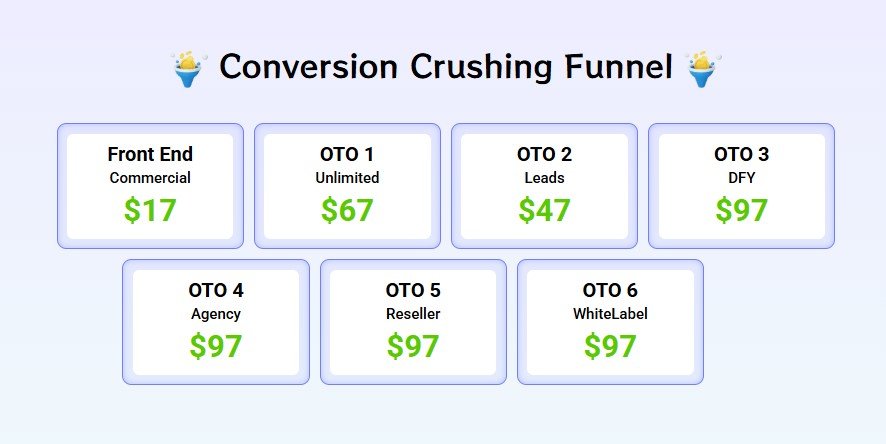This screenshot has height=444, width=886.
Task: Click the Unlimited label under OTO 1
Action: pos(347,178)
